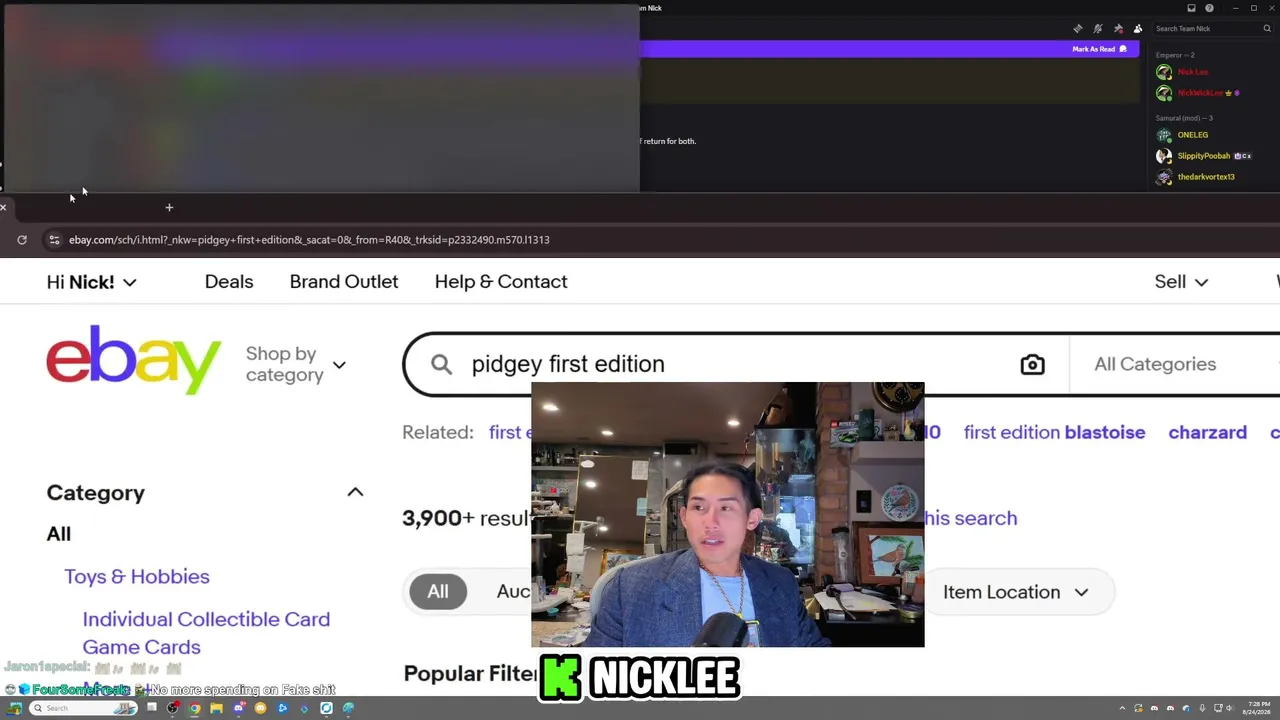
Task: Reload the eBay page
Action: pyautogui.click(x=22, y=240)
